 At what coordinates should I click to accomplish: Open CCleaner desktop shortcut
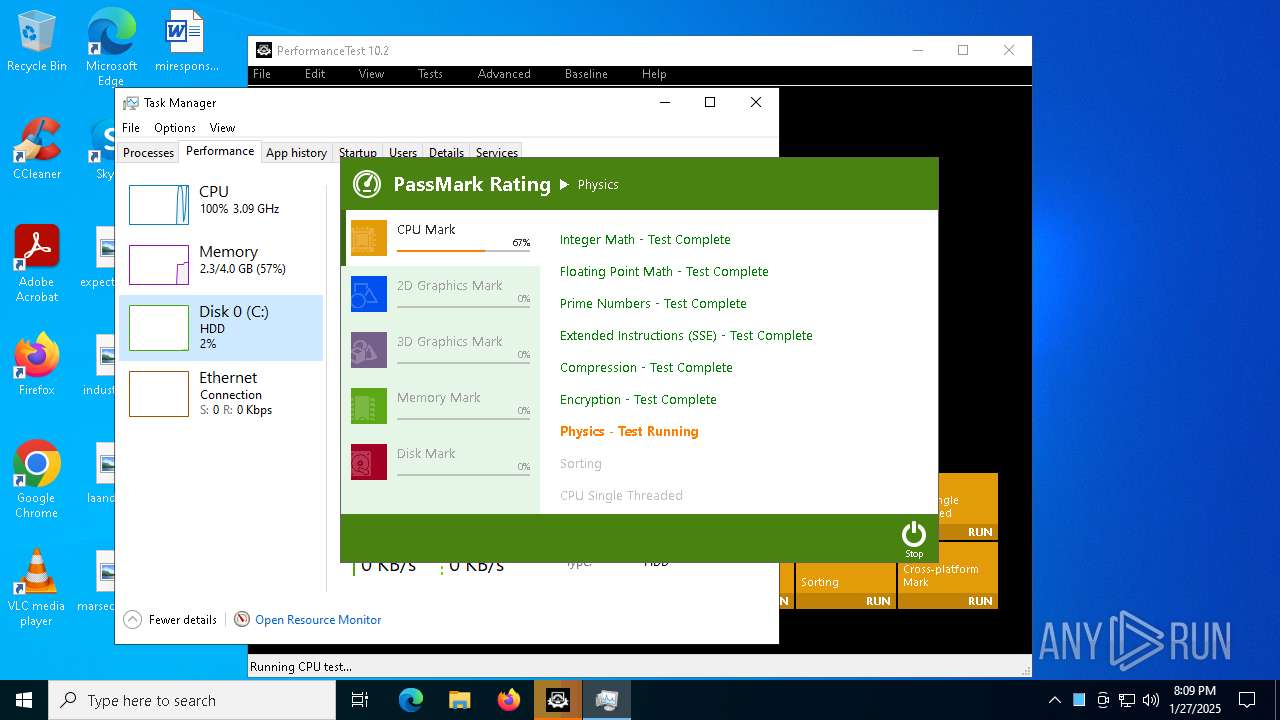pyautogui.click(x=37, y=150)
